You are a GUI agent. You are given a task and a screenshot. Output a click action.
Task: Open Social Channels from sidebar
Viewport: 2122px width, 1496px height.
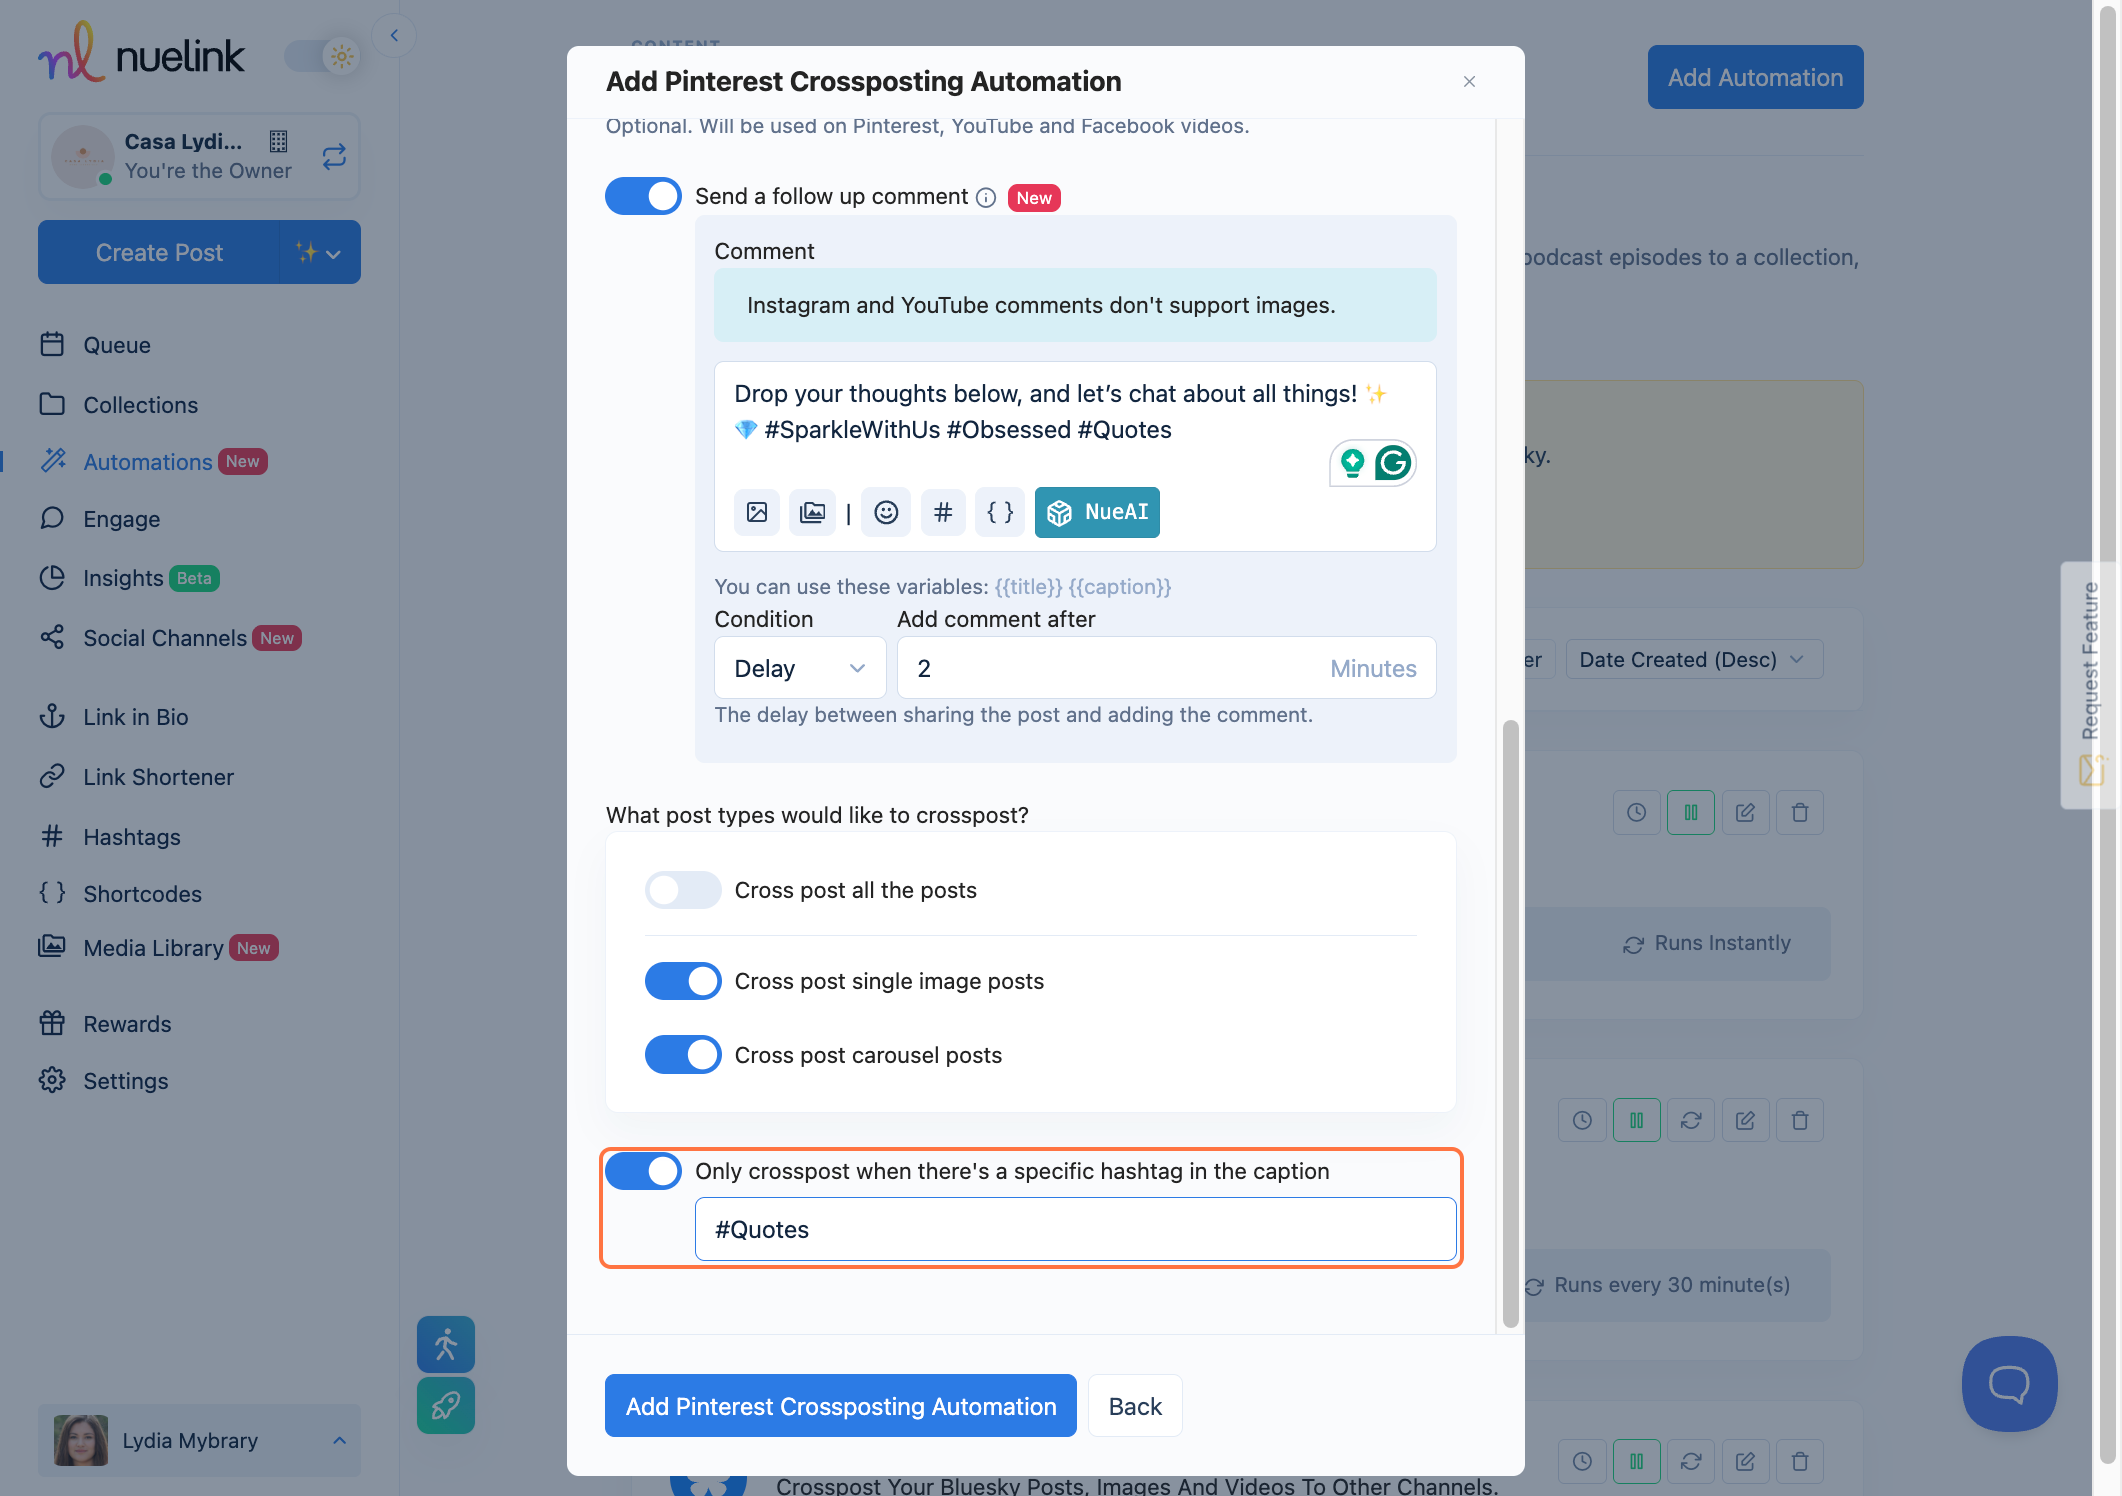tap(164, 638)
